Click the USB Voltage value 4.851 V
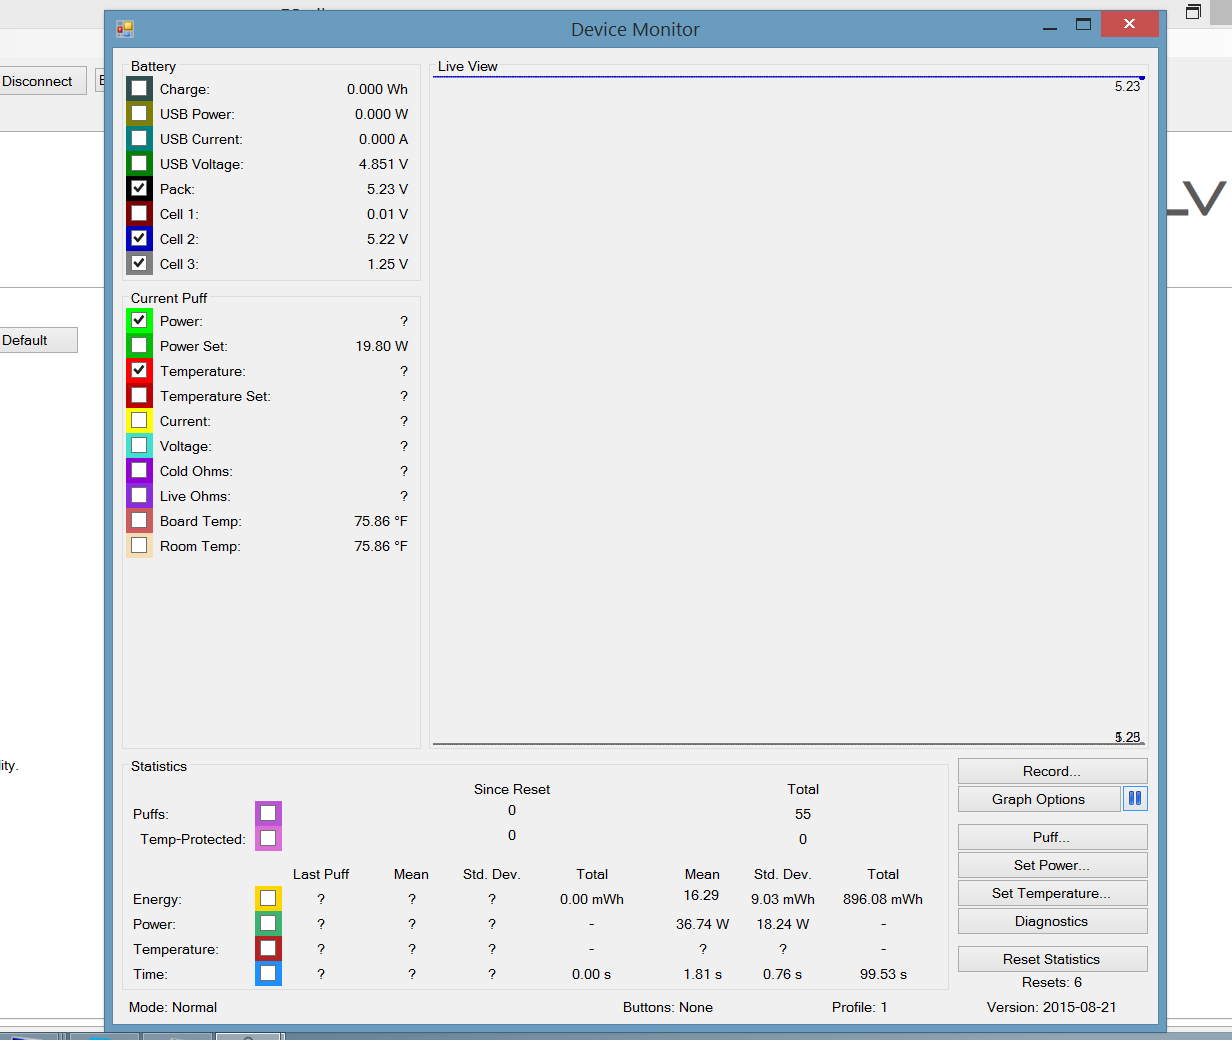The width and height of the screenshot is (1232, 1040). tap(383, 164)
